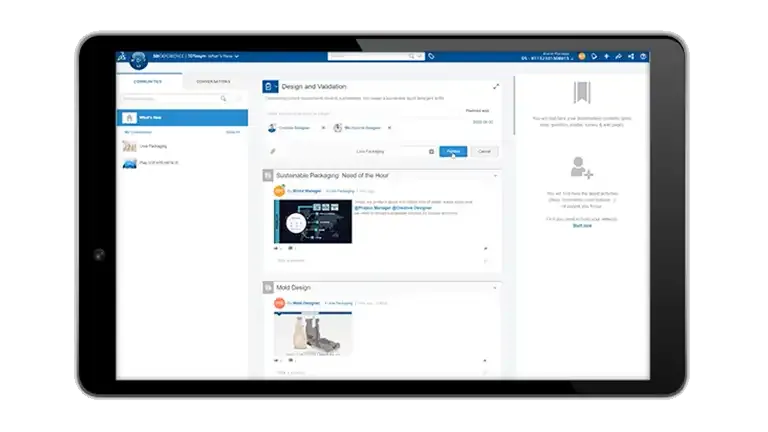
Task: Open the Mold Design post title
Action: (293, 288)
